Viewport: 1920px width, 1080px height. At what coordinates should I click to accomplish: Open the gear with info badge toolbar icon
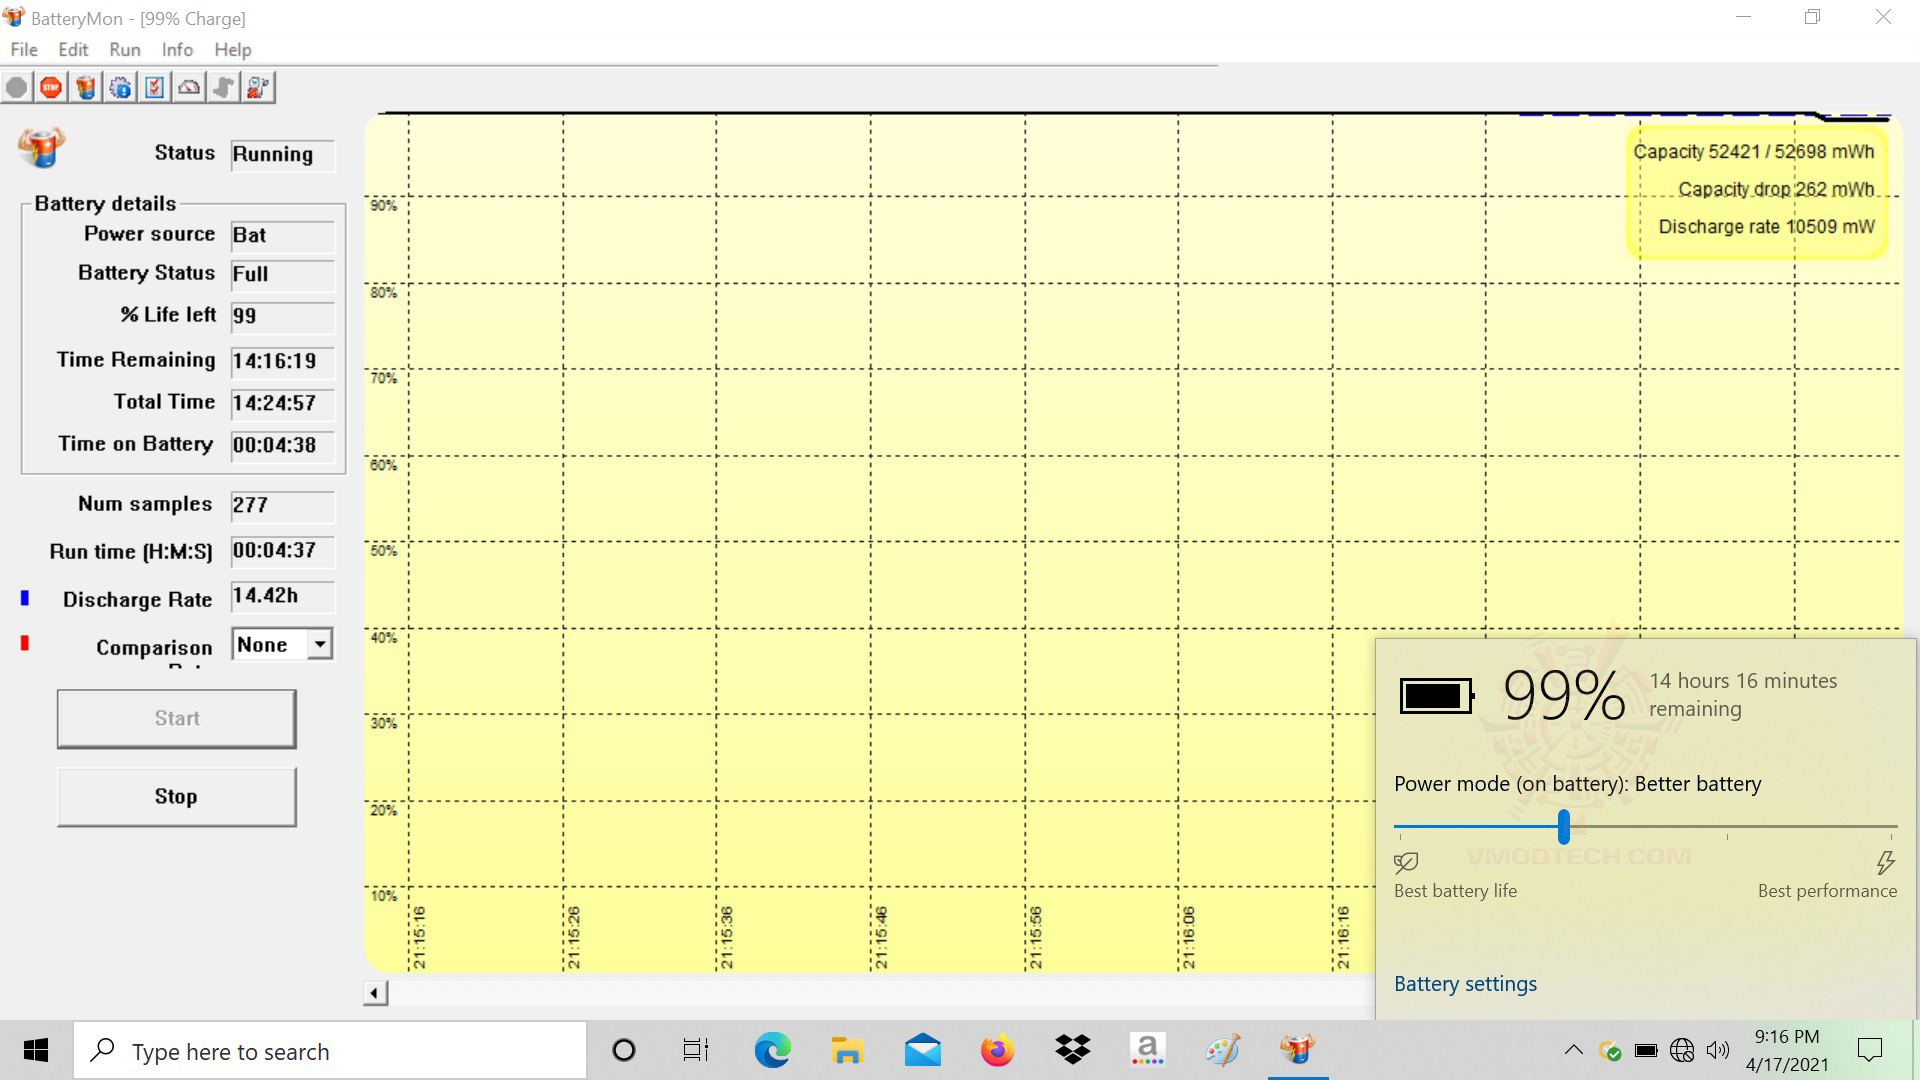(x=120, y=88)
